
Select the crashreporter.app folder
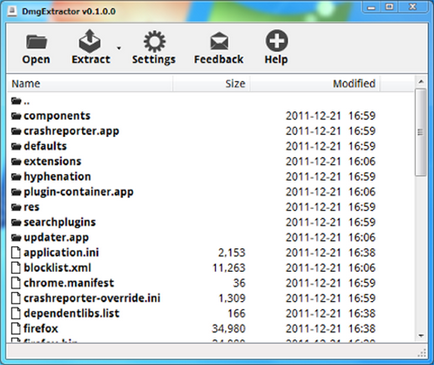(x=65, y=131)
